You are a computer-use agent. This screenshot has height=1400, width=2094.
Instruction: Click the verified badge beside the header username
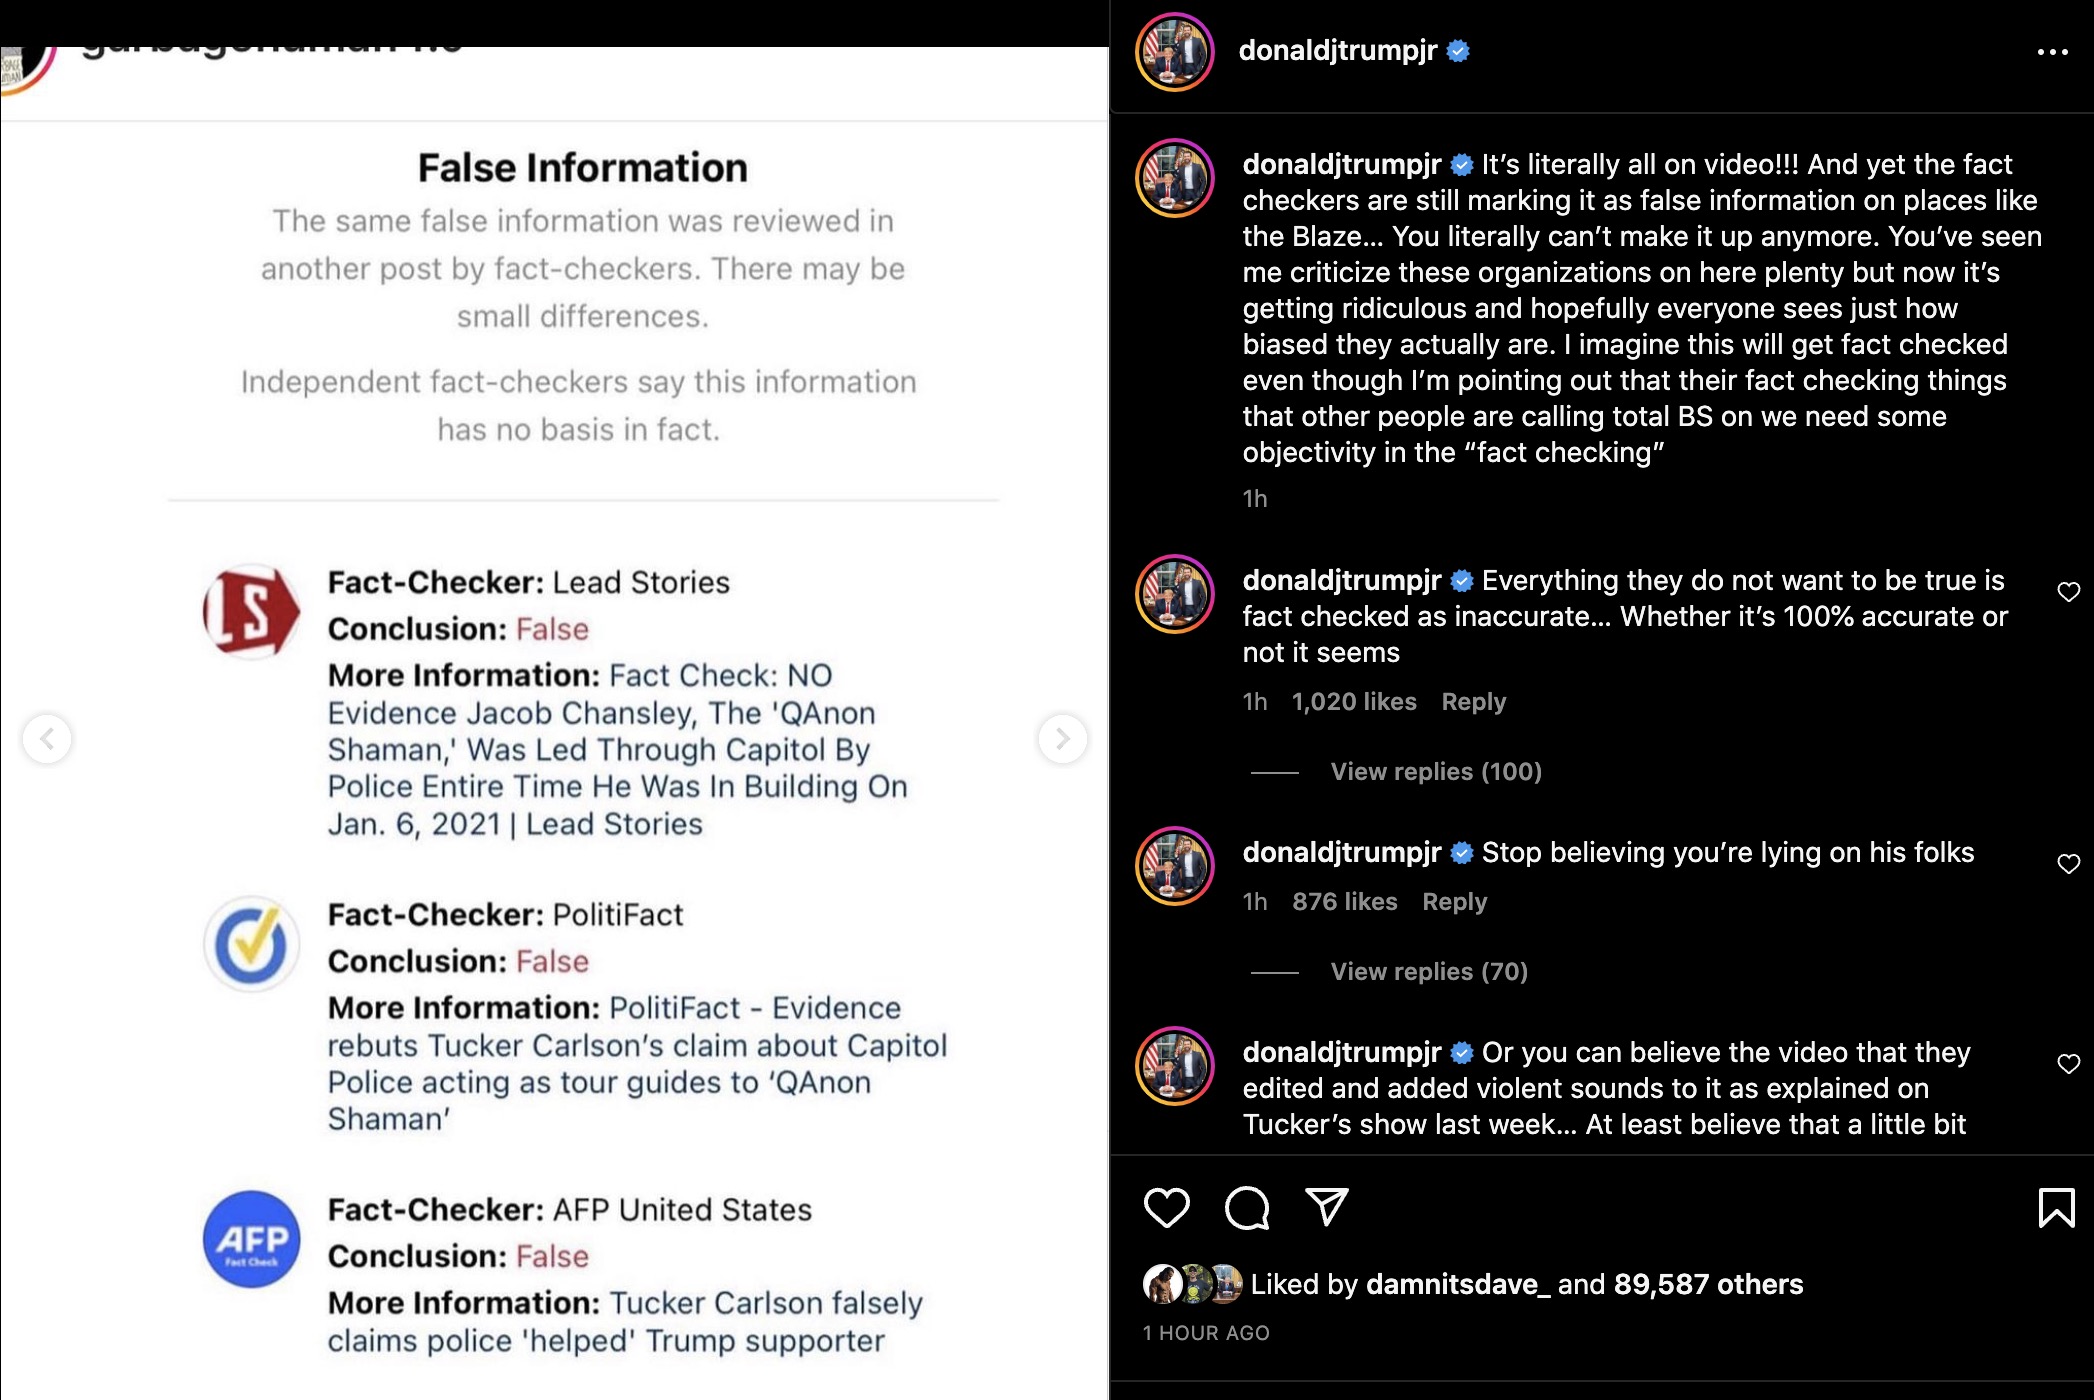tap(1458, 51)
